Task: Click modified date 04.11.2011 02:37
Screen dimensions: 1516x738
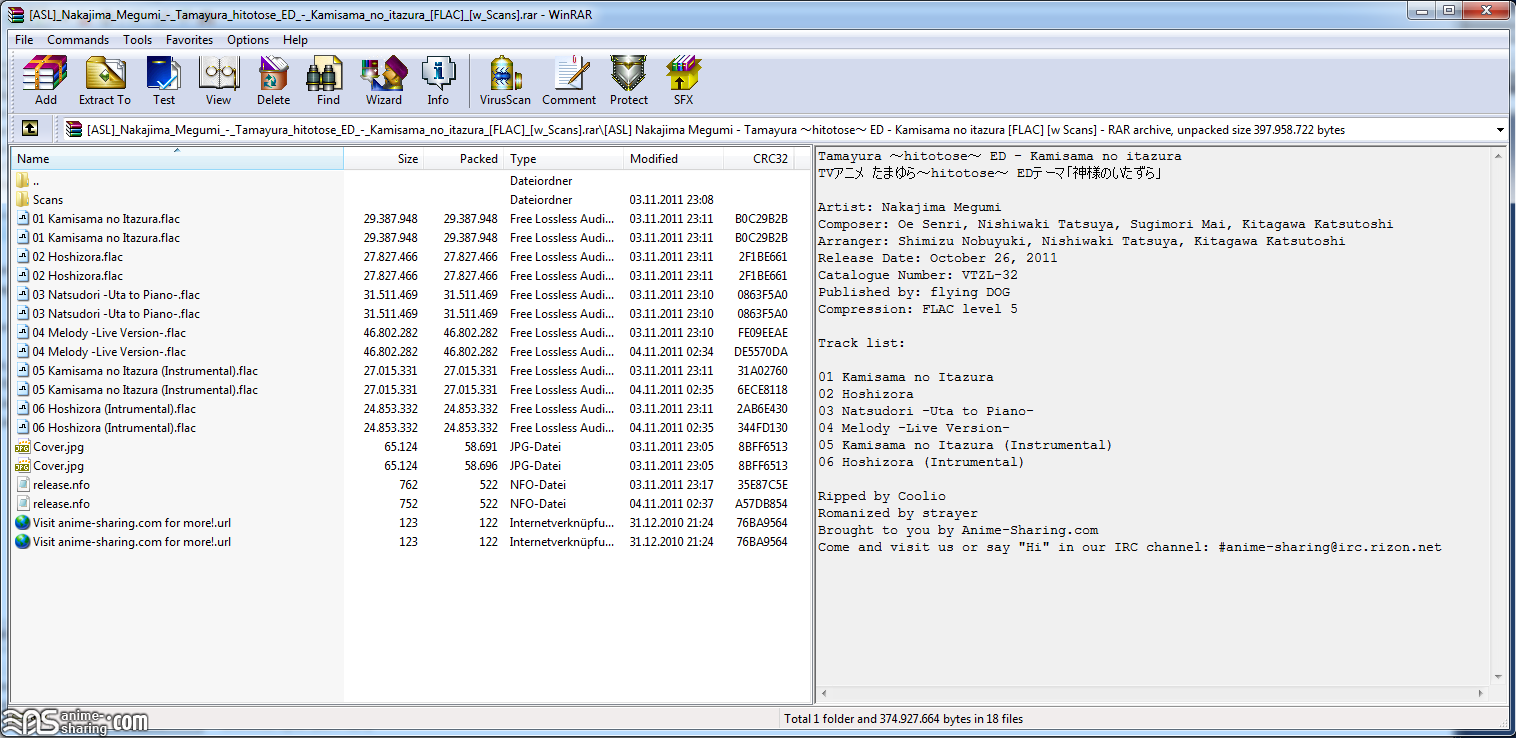Action: point(671,504)
